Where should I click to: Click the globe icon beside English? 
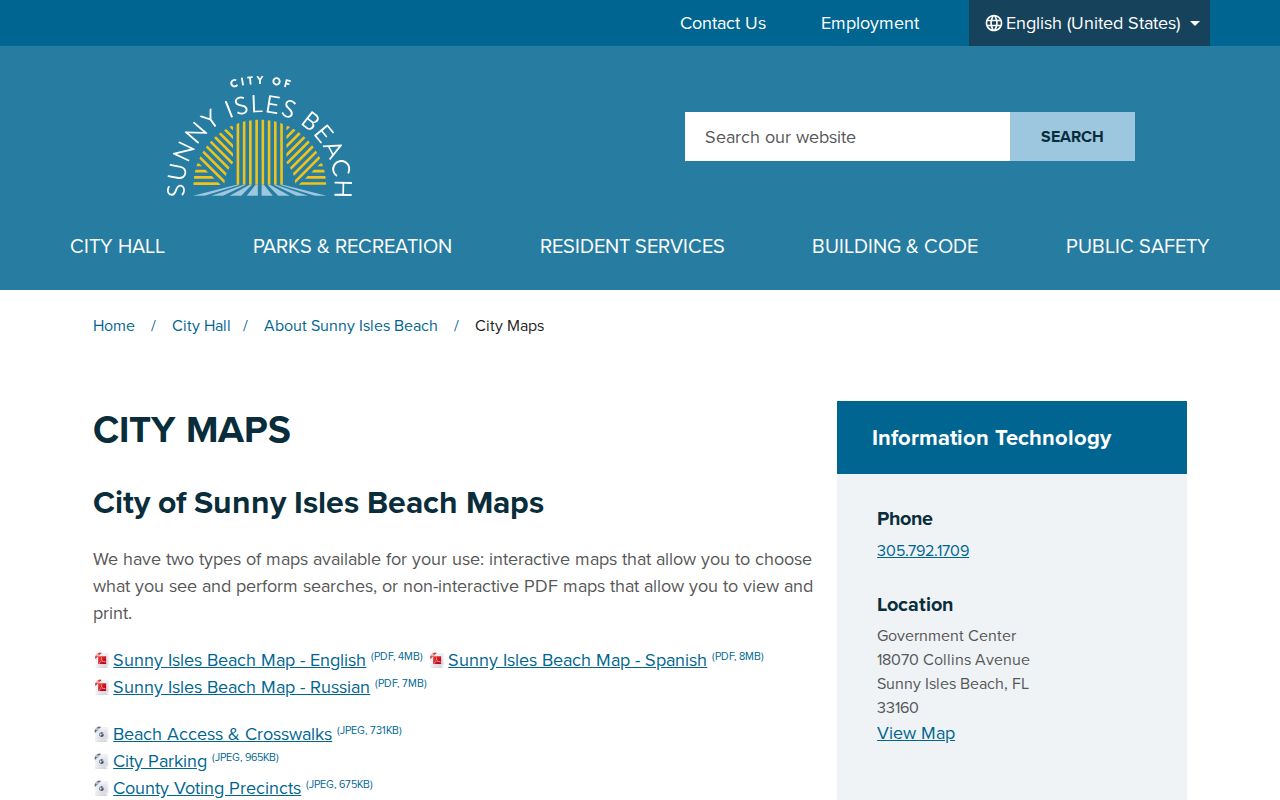pos(994,23)
